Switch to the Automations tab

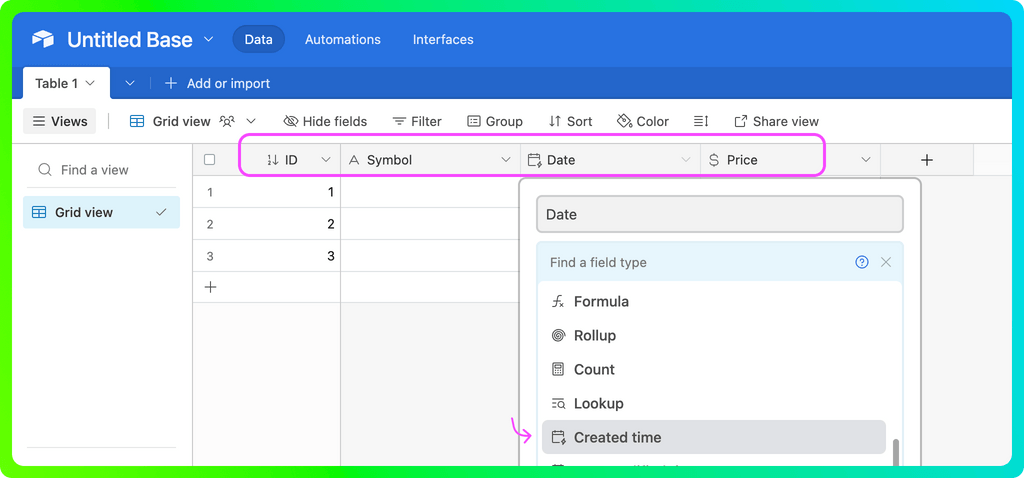click(x=342, y=39)
